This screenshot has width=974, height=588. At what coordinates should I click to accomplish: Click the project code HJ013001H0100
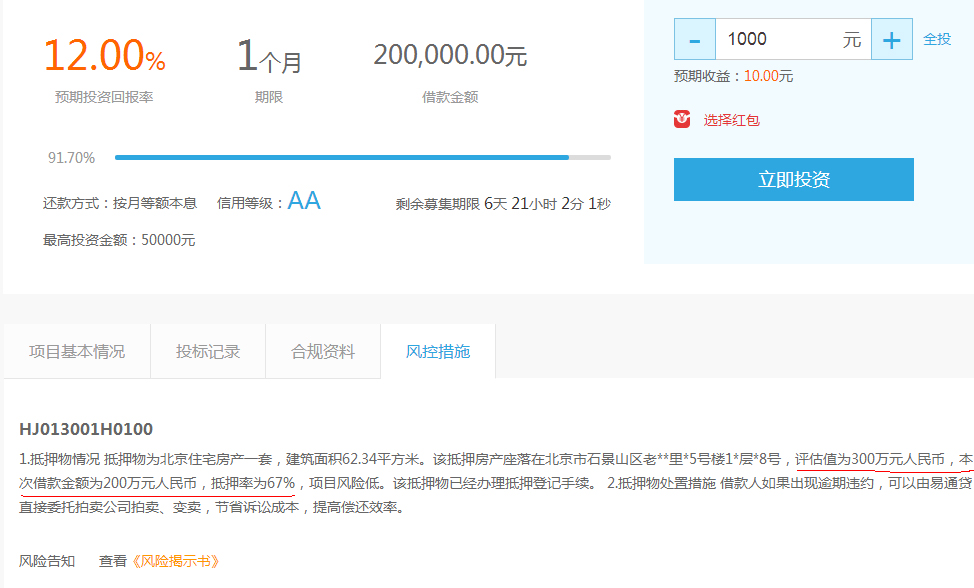[x=86, y=429]
